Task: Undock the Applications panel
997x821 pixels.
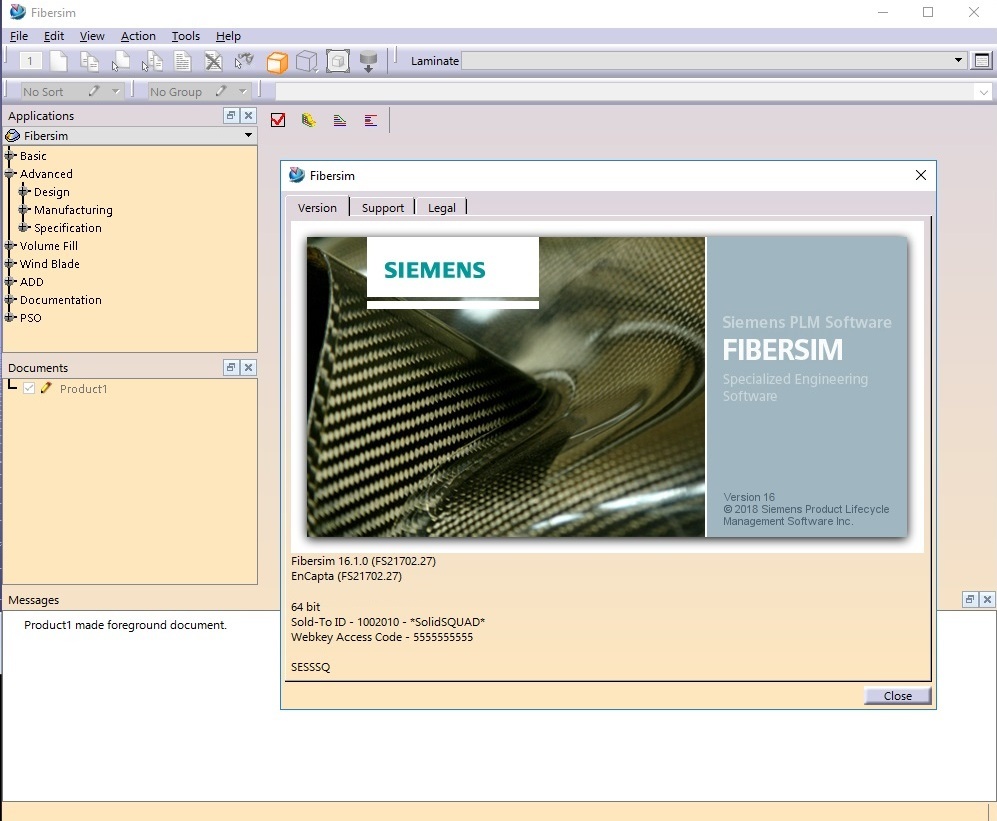Action: 231,115
